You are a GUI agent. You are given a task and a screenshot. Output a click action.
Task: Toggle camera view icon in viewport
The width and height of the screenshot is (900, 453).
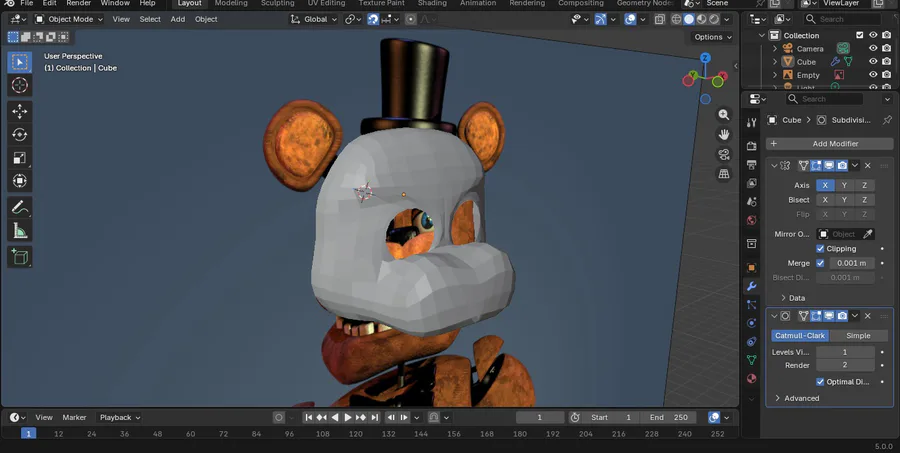click(x=724, y=154)
